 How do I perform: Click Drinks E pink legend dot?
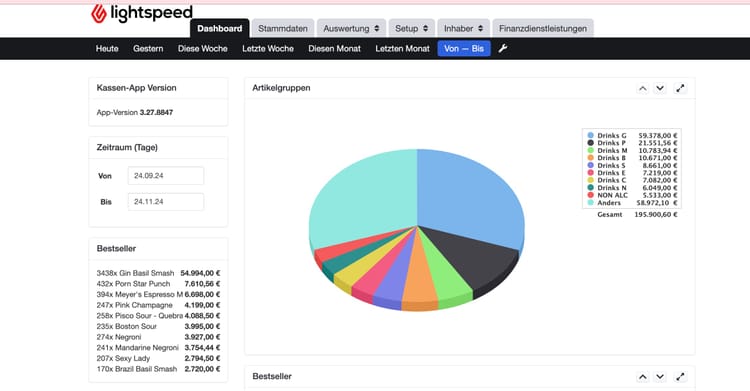coord(591,173)
